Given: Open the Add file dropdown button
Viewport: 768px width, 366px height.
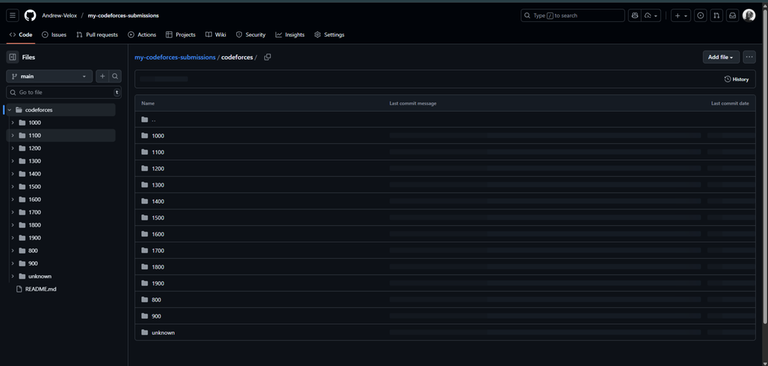Looking at the screenshot, I should tap(721, 57).
